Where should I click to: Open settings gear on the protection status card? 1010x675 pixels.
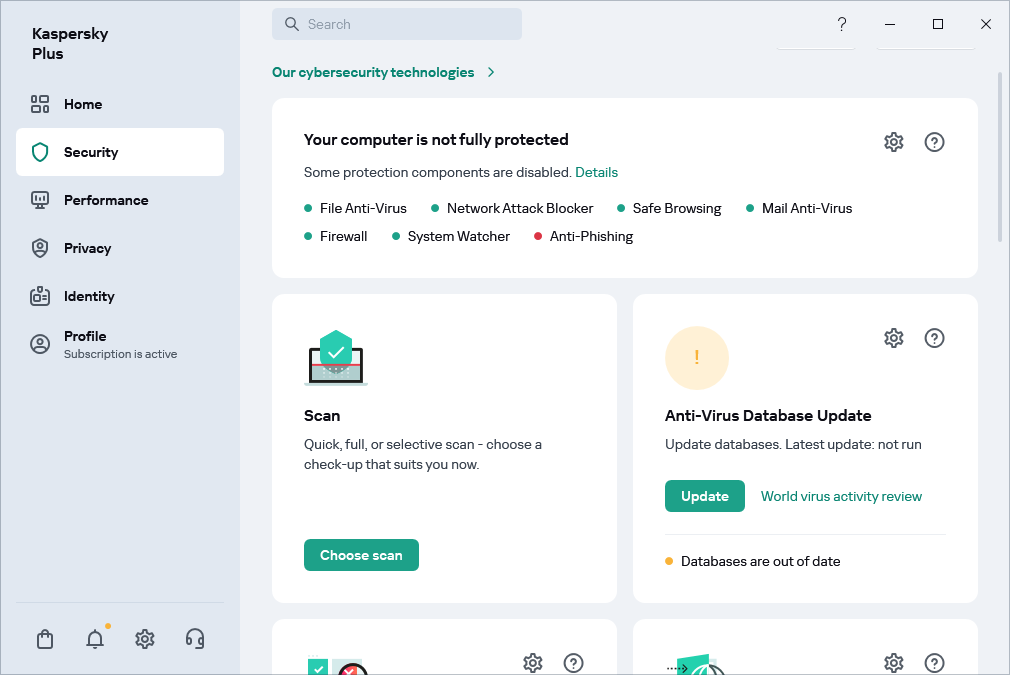(x=893, y=141)
